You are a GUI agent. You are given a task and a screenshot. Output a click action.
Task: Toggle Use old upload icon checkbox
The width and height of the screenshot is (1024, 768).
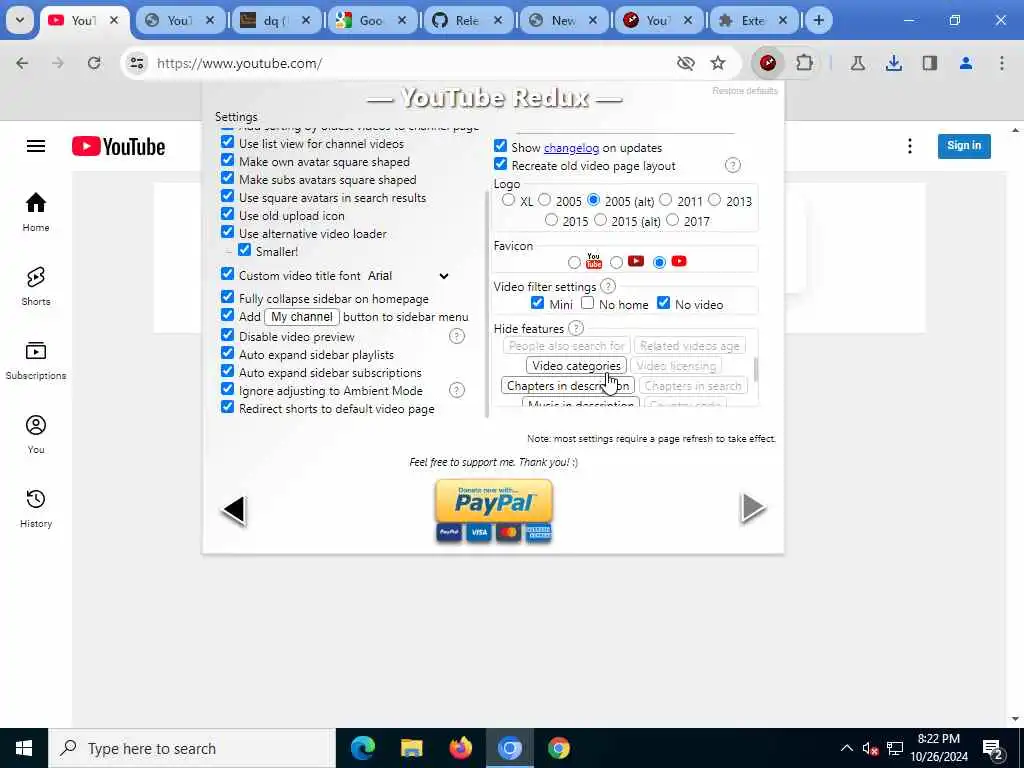(x=227, y=214)
